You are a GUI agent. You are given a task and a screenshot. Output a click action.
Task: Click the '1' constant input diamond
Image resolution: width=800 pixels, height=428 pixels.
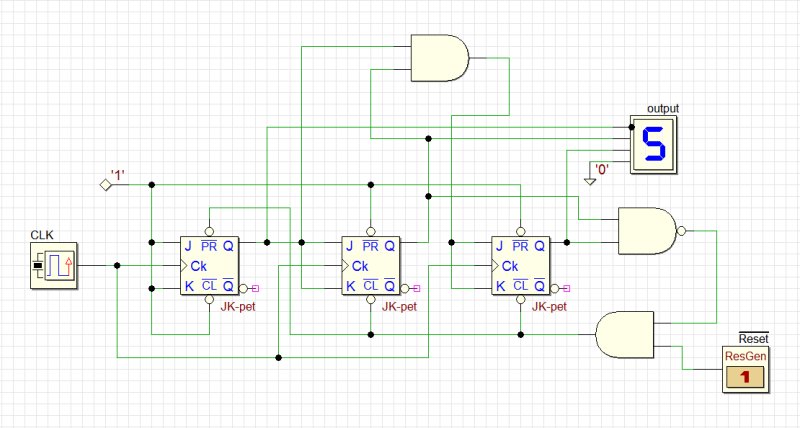(106, 185)
